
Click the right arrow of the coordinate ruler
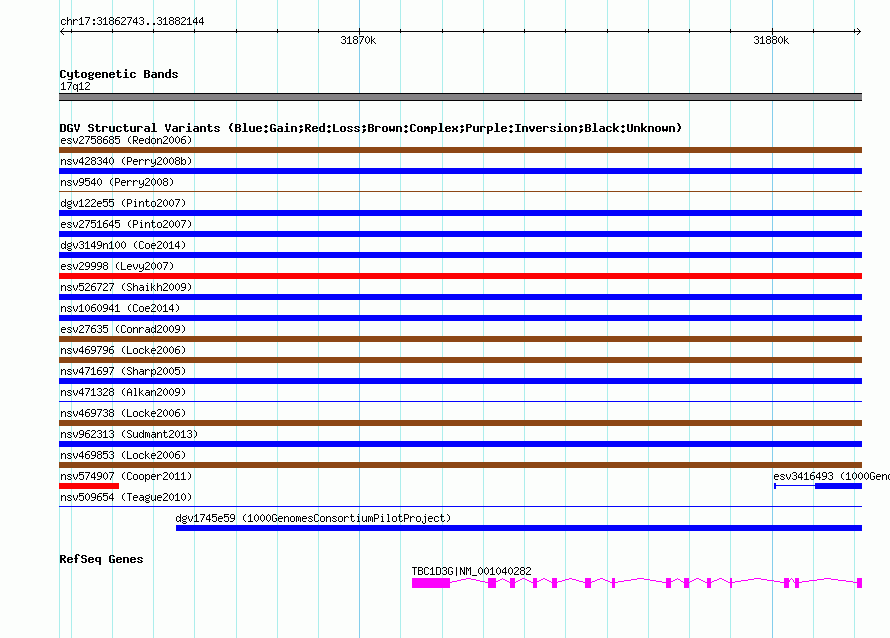coord(858,31)
